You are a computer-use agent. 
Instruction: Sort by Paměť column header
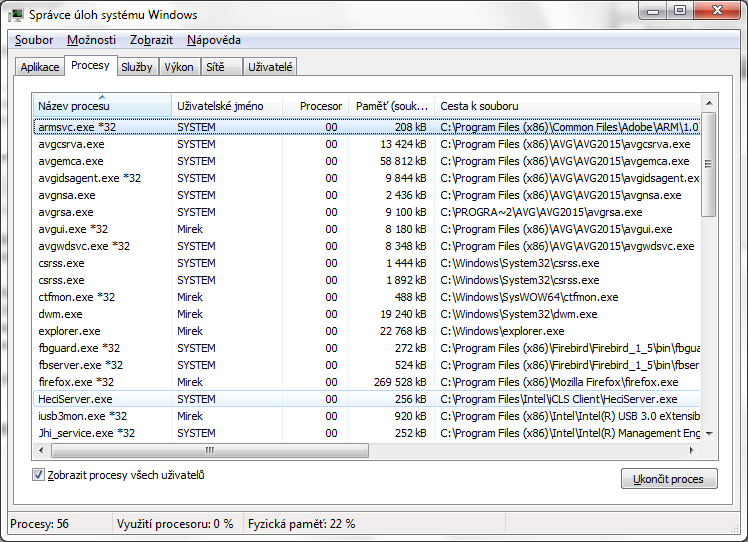(x=392, y=105)
